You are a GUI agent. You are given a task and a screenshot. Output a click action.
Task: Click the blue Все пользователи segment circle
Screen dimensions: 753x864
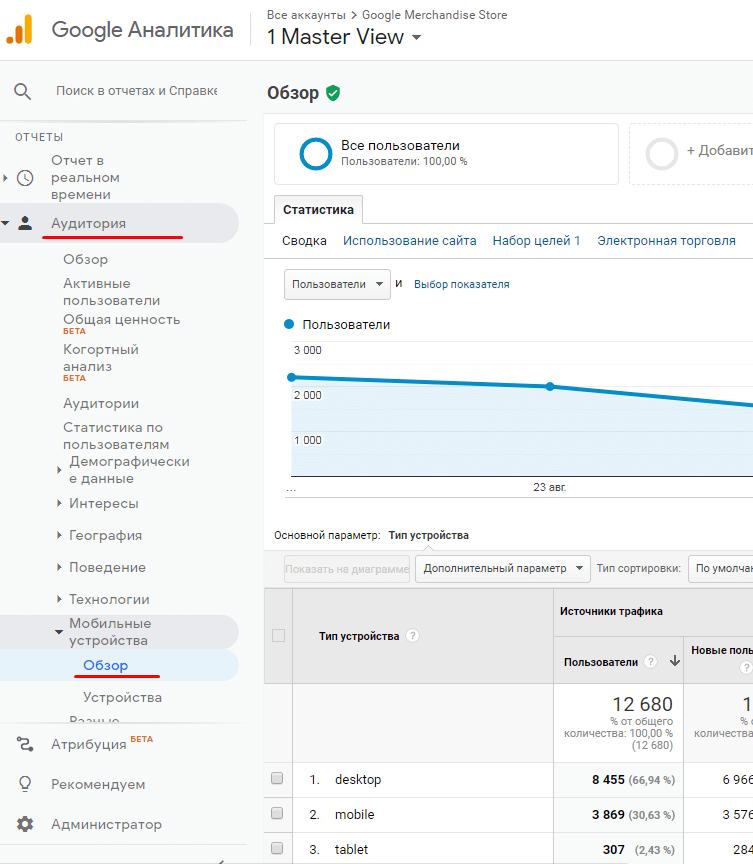316,153
